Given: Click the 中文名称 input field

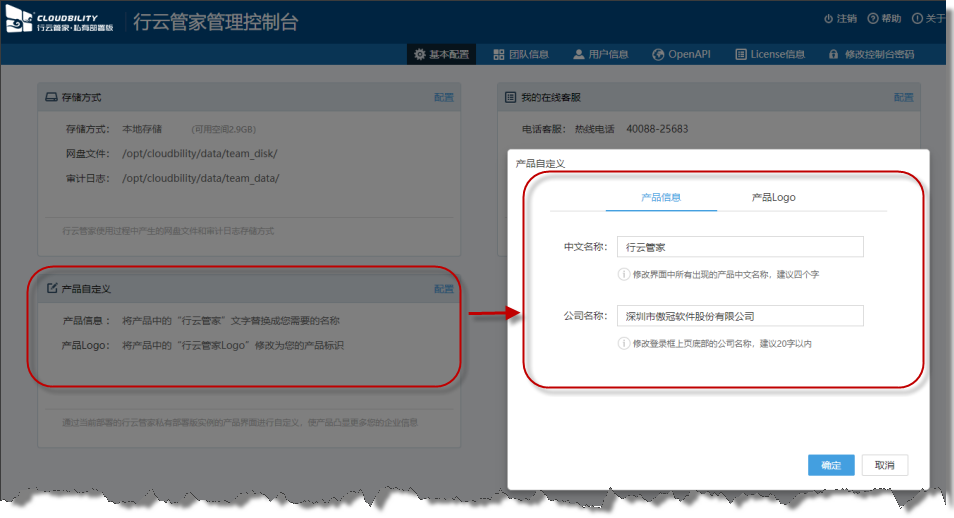Looking at the screenshot, I should [738, 247].
